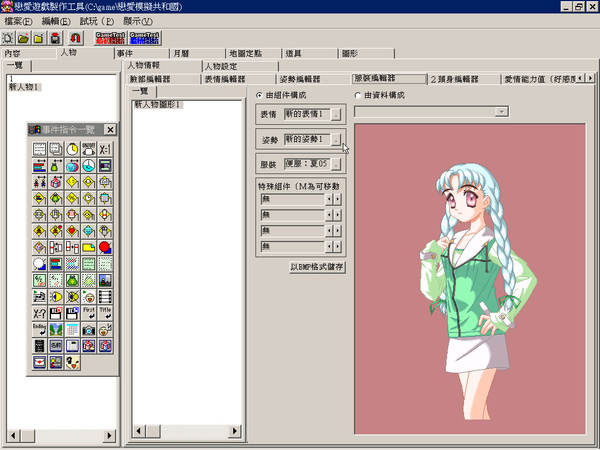The width and height of the screenshot is (600, 450).
Task: Choose the calendar grid command icon
Action: [x=72, y=330]
